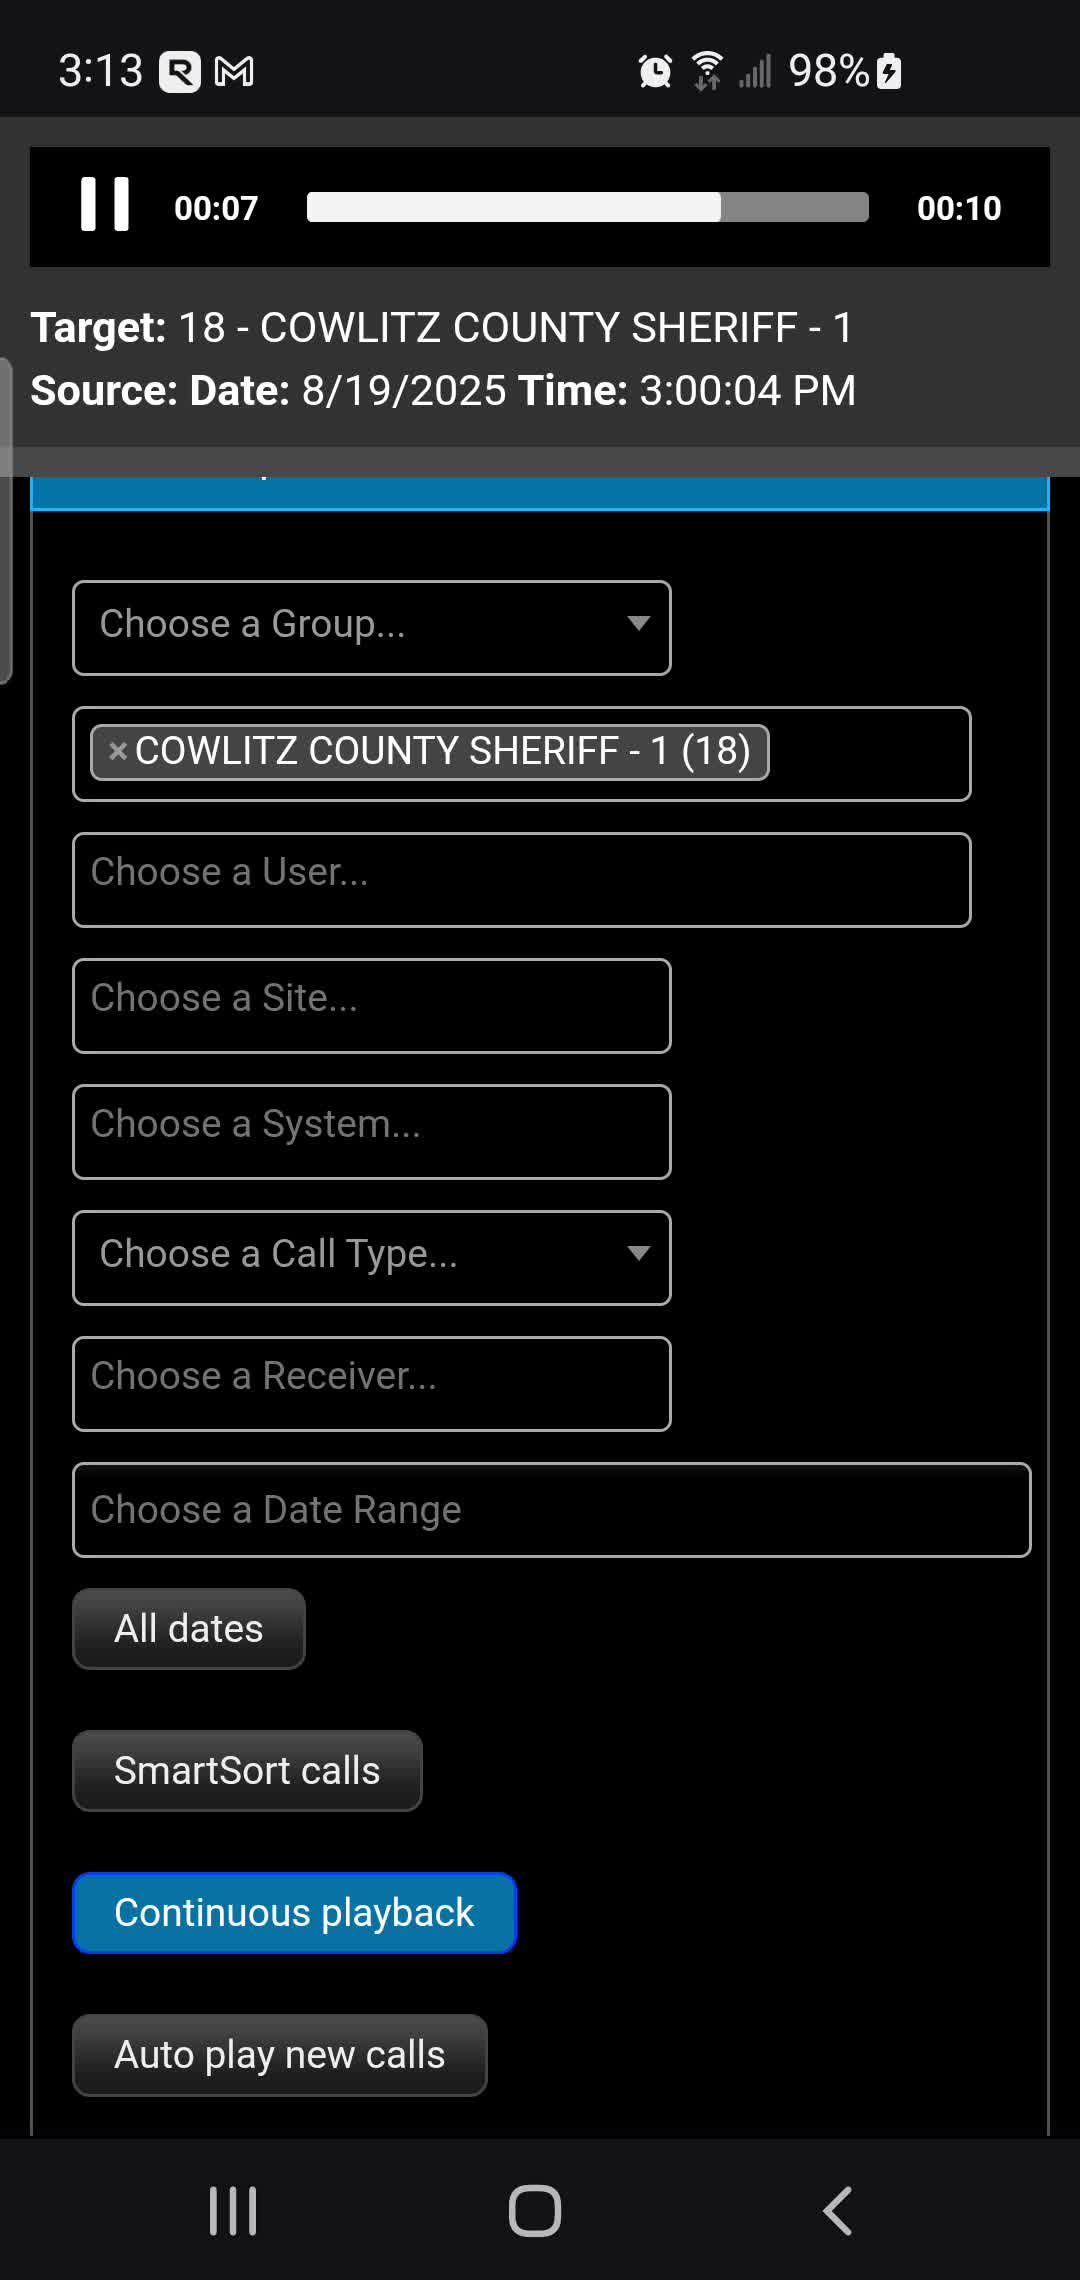This screenshot has height=2280, width=1080.
Task: Open the Choose a Date Range picker
Action: click(x=551, y=1509)
